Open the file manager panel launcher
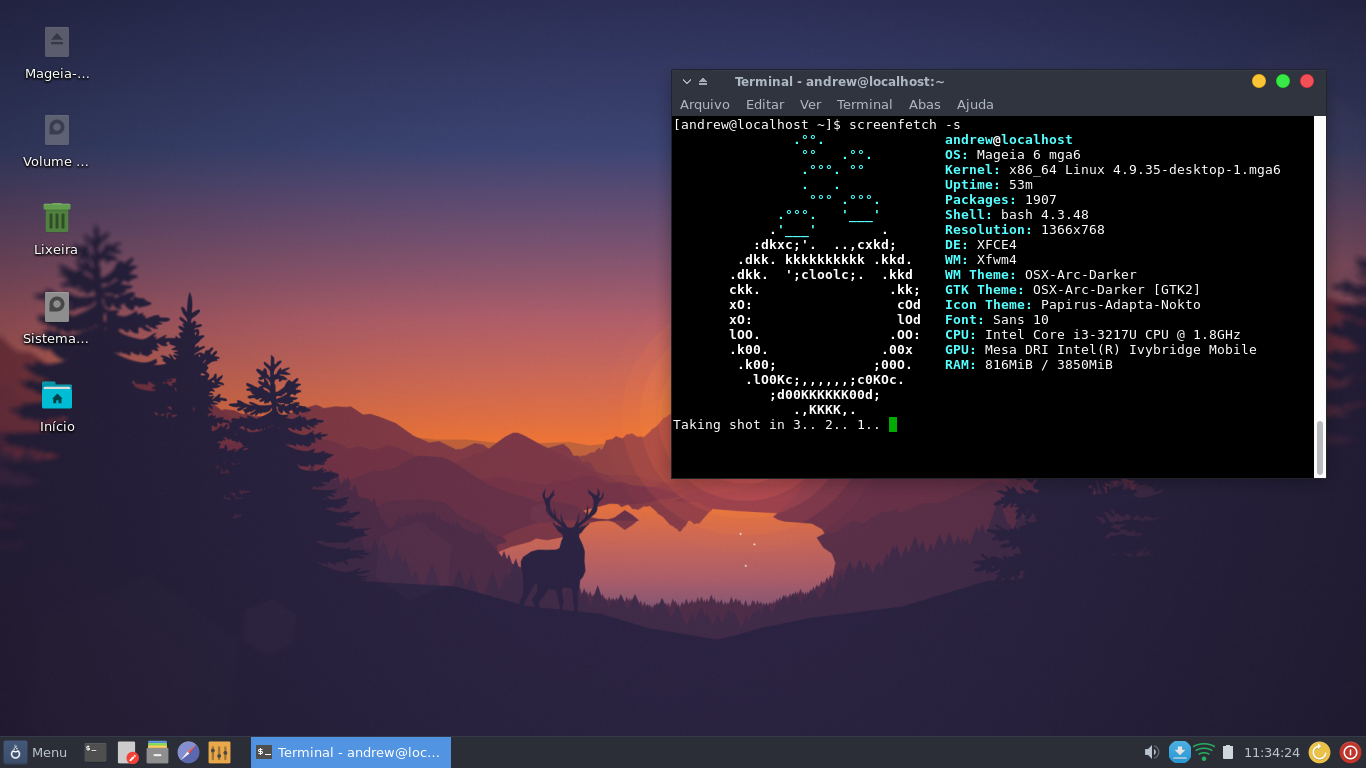This screenshot has height=768, width=1366. (x=157, y=752)
